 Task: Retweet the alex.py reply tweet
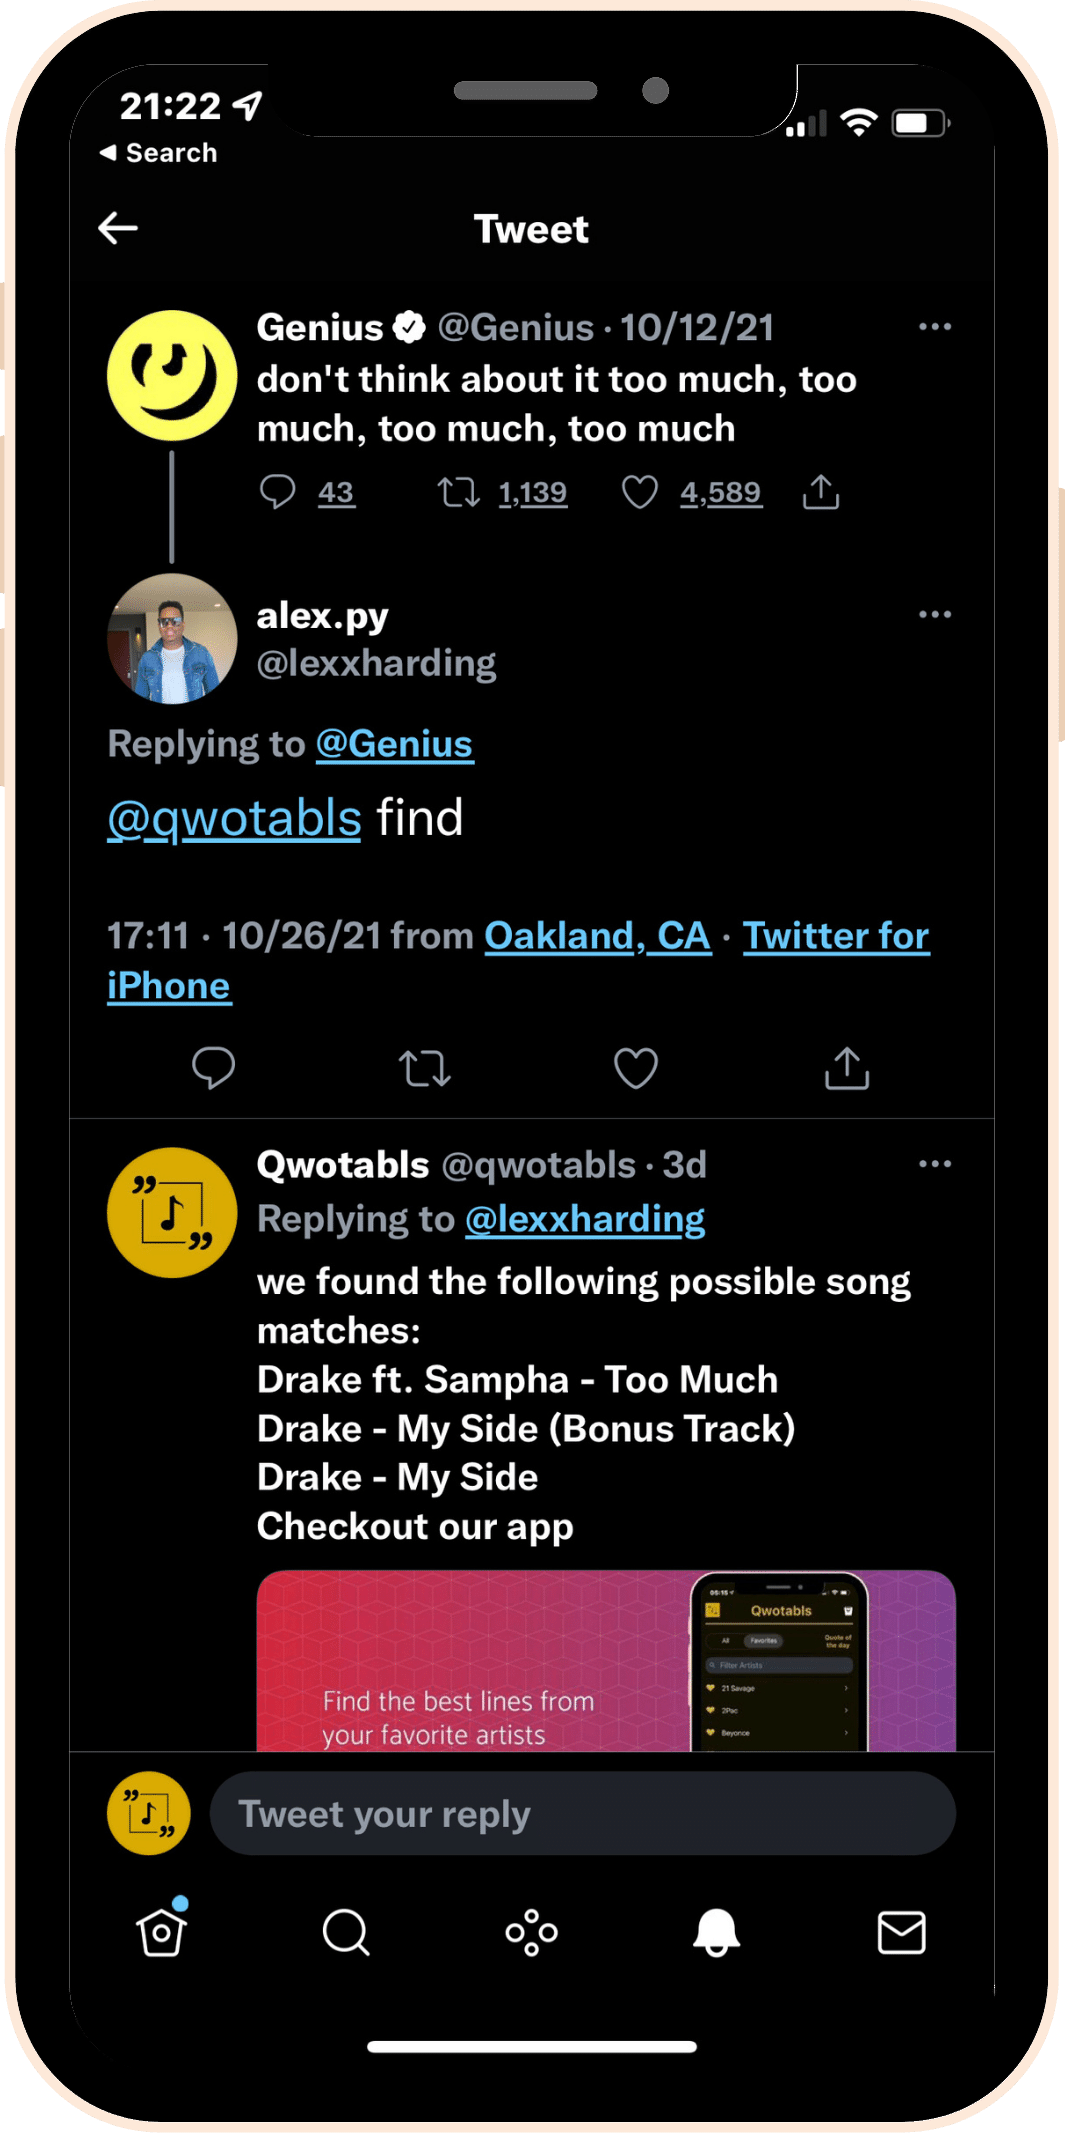(425, 1068)
